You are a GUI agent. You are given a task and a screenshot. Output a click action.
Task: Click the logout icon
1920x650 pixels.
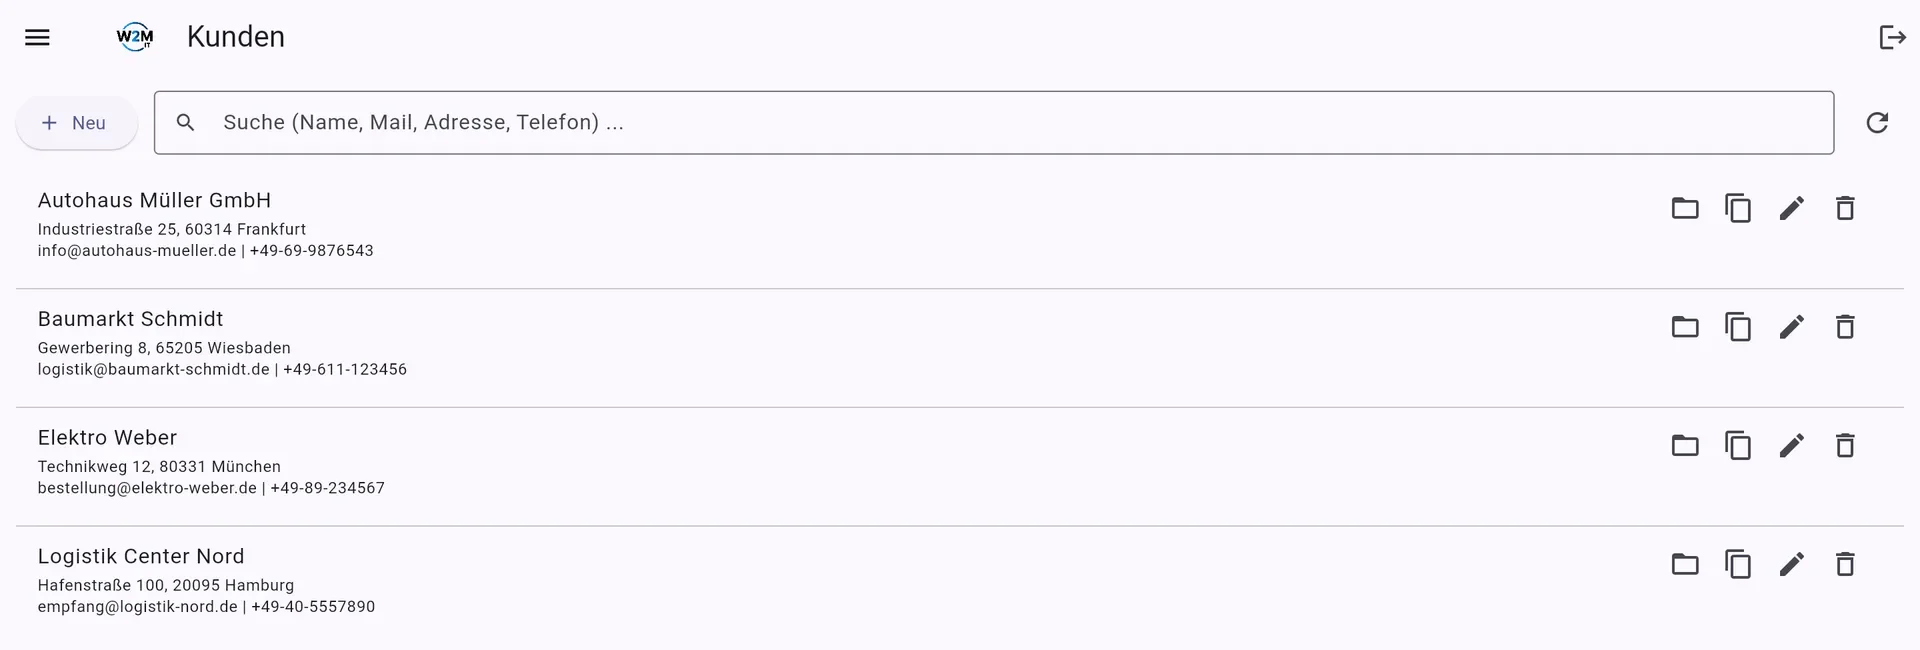tap(1892, 37)
